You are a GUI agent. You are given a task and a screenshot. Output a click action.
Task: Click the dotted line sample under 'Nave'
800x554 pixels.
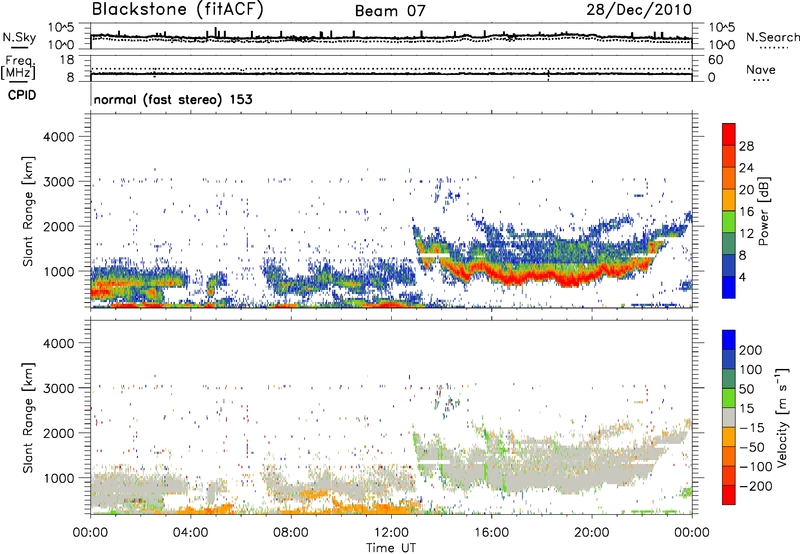click(x=761, y=80)
